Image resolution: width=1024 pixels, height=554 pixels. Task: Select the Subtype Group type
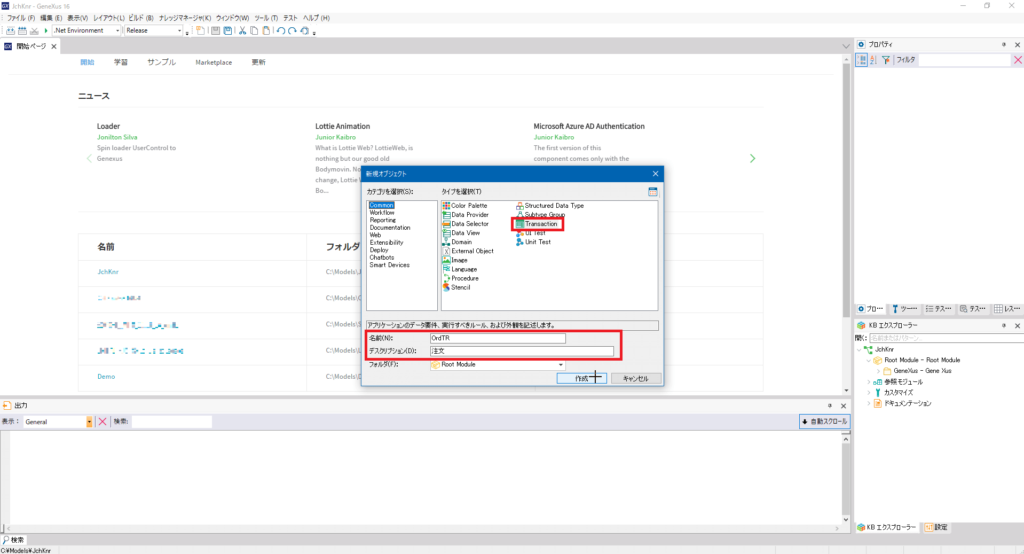click(x=540, y=215)
